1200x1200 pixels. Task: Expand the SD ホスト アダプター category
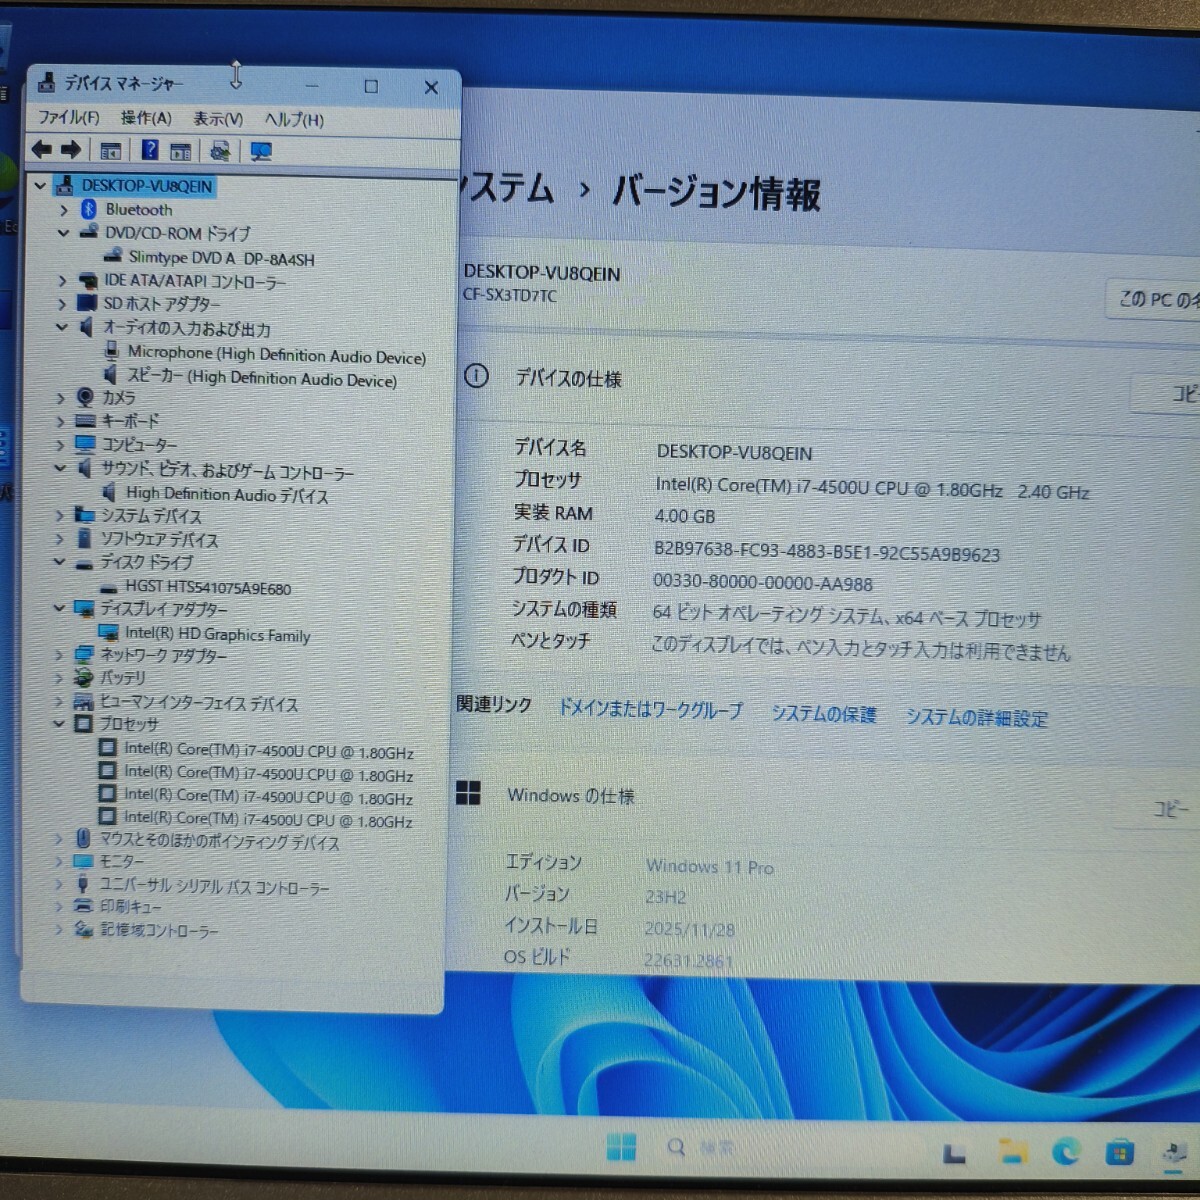(x=62, y=304)
